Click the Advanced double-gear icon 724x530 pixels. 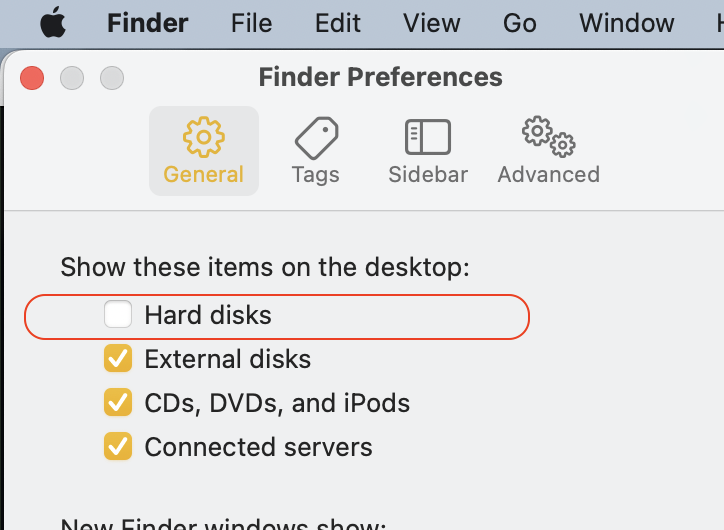[548, 137]
